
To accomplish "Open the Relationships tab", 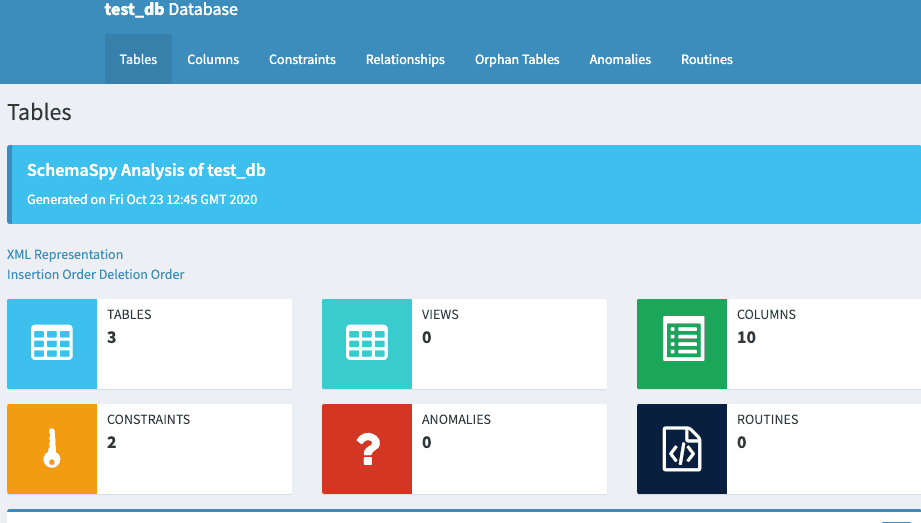I will point(405,59).
